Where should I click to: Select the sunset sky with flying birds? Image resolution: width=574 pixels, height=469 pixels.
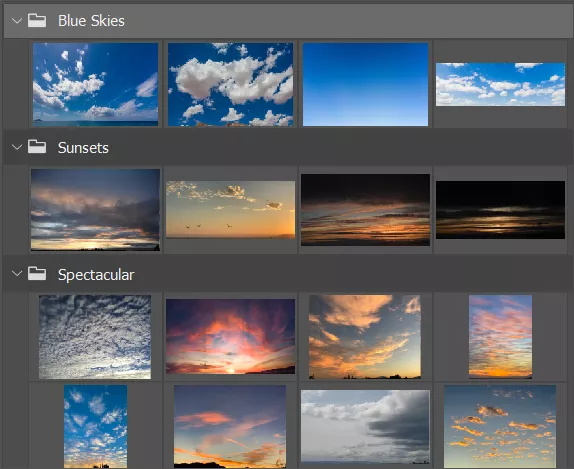click(230, 209)
